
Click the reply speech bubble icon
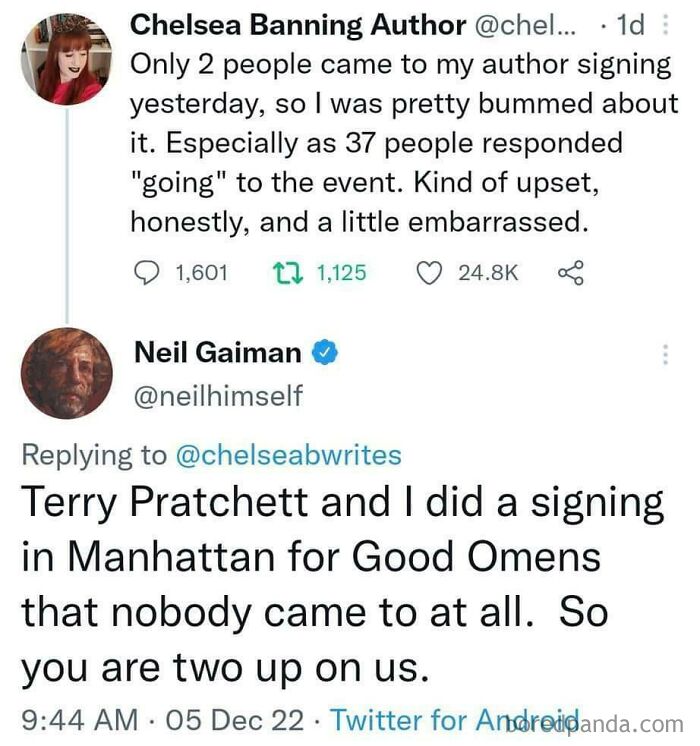tap(147, 273)
